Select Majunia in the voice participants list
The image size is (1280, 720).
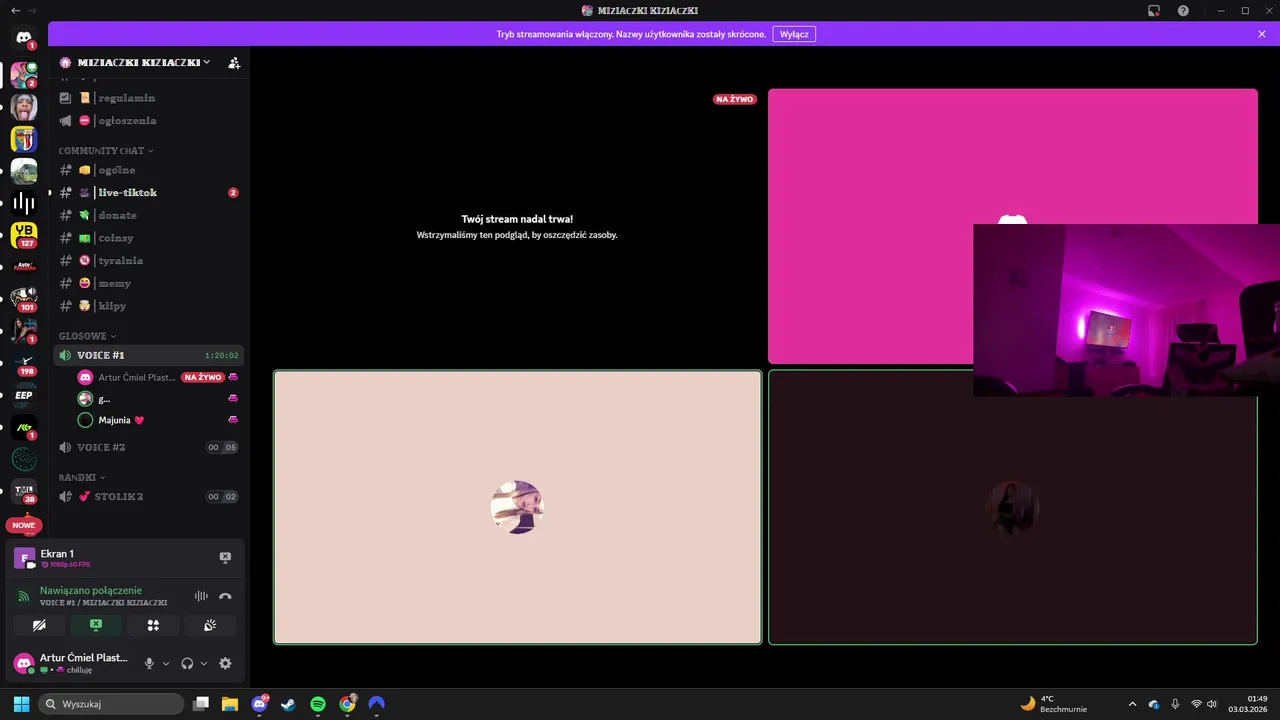coord(158,420)
